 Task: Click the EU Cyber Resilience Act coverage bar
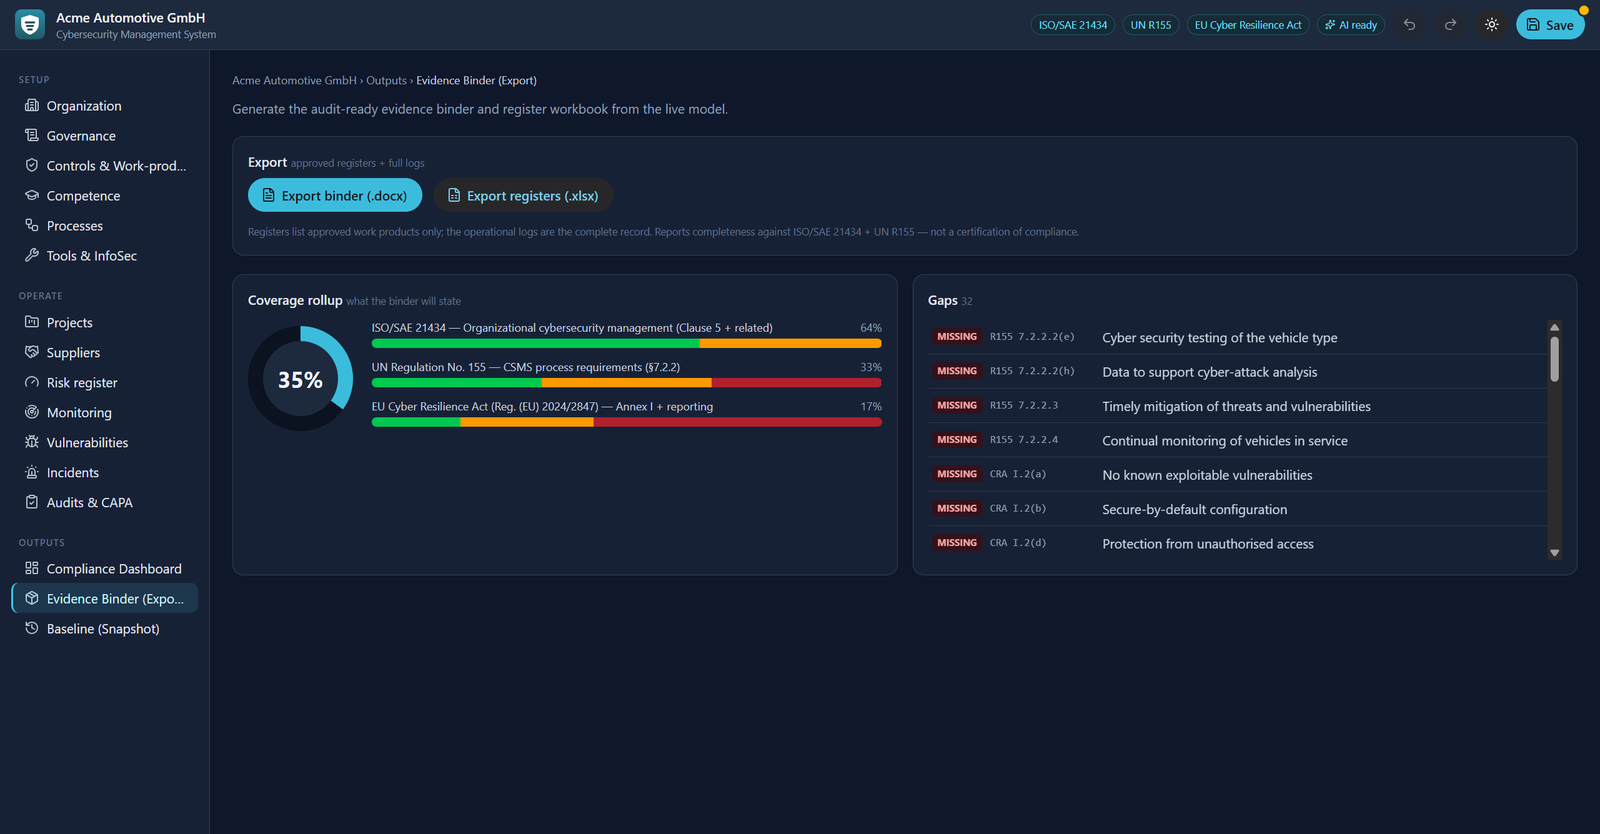(627, 422)
